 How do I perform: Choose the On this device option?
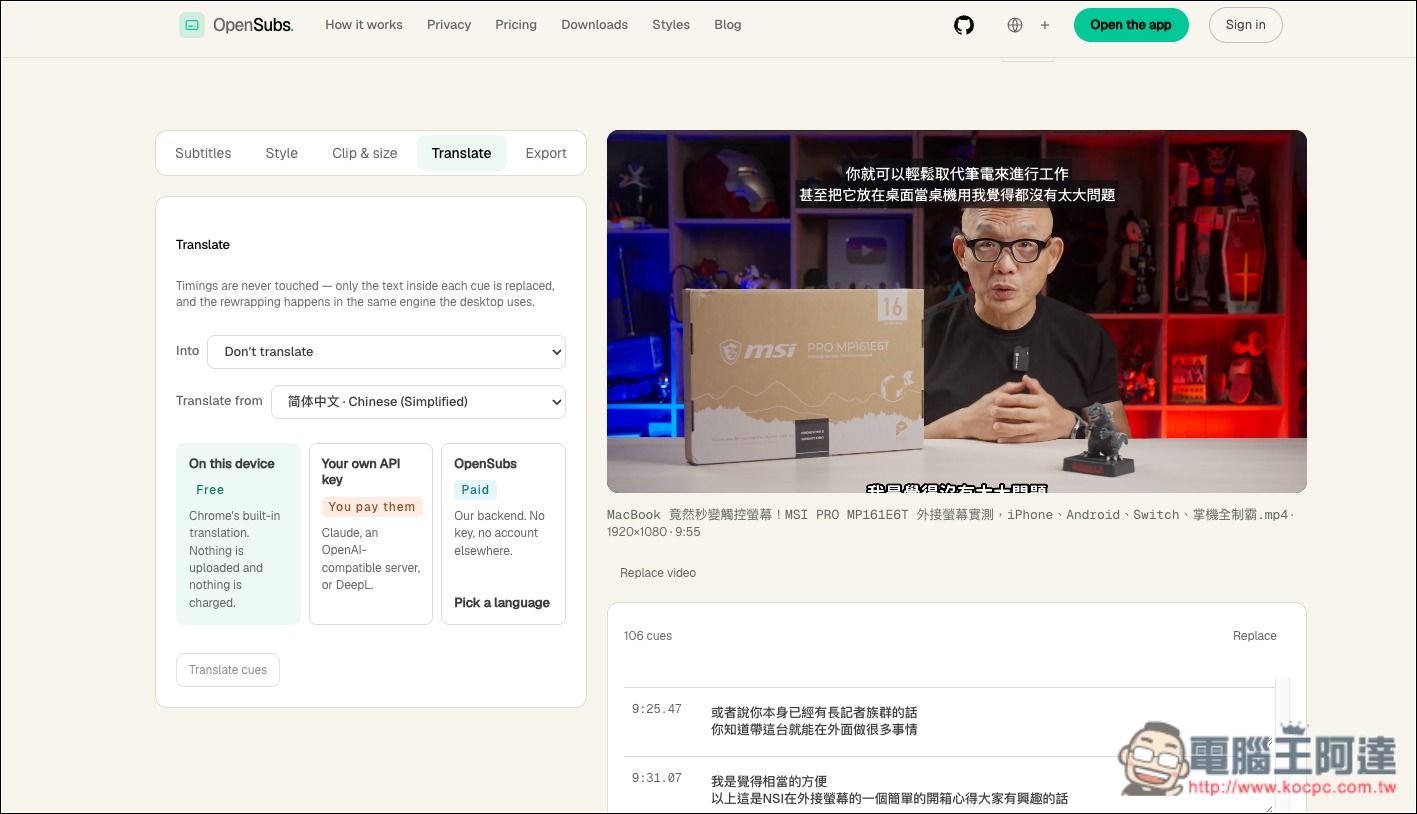click(x=238, y=534)
